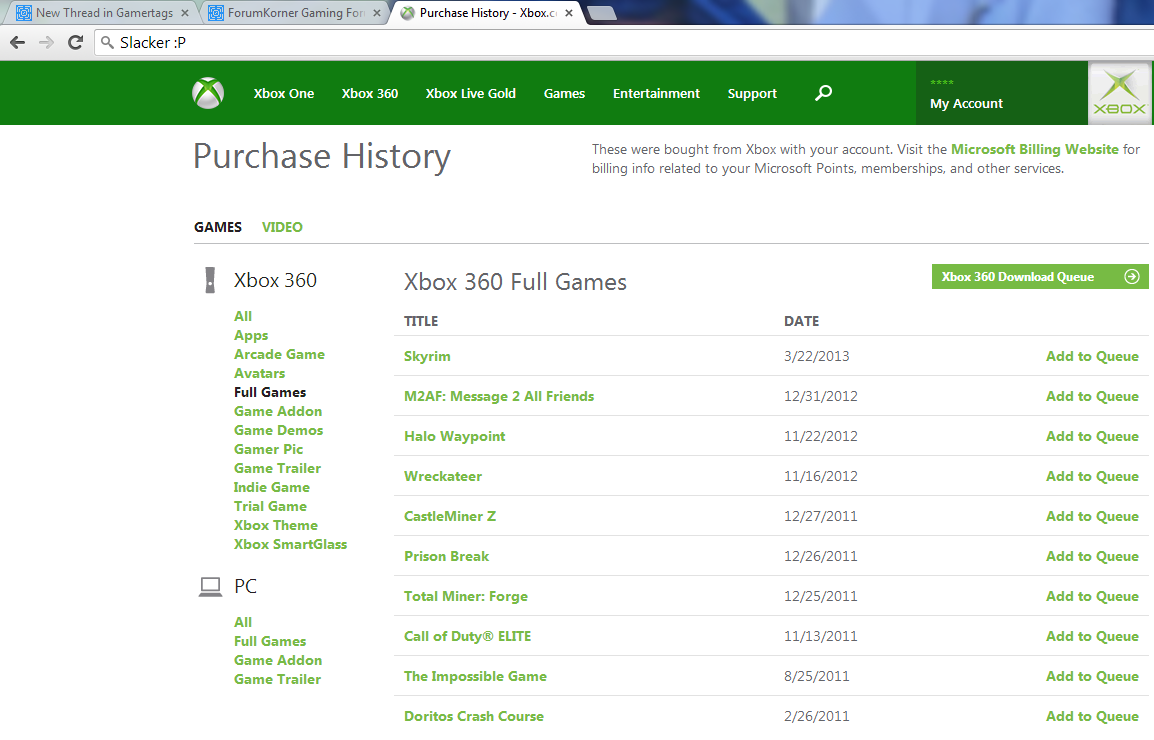
Task: Filter by Game Addon under Xbox 360
Action: pyautogui.click(x=277, y=411)
